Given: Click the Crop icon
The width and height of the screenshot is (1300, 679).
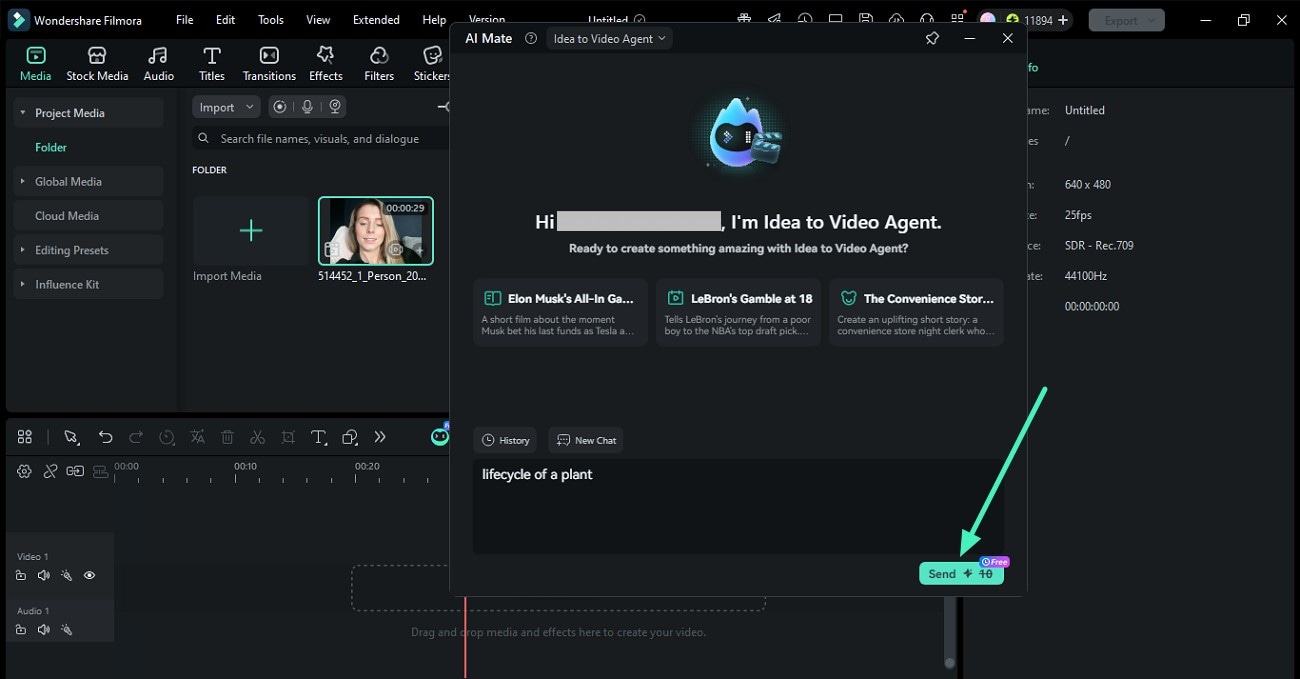Looking at the screenshot, I should point(288,437).
